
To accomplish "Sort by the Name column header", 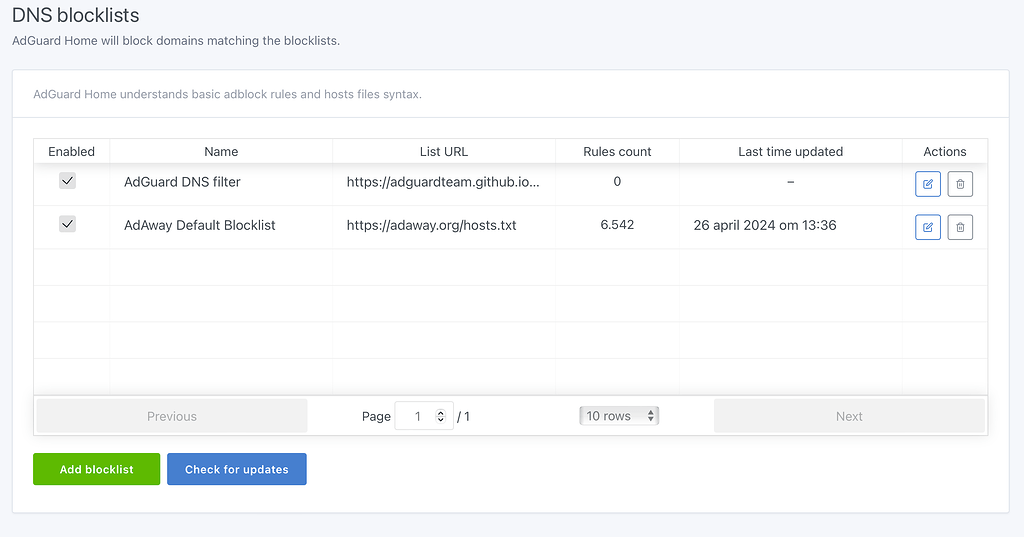I will coord(221,152).
